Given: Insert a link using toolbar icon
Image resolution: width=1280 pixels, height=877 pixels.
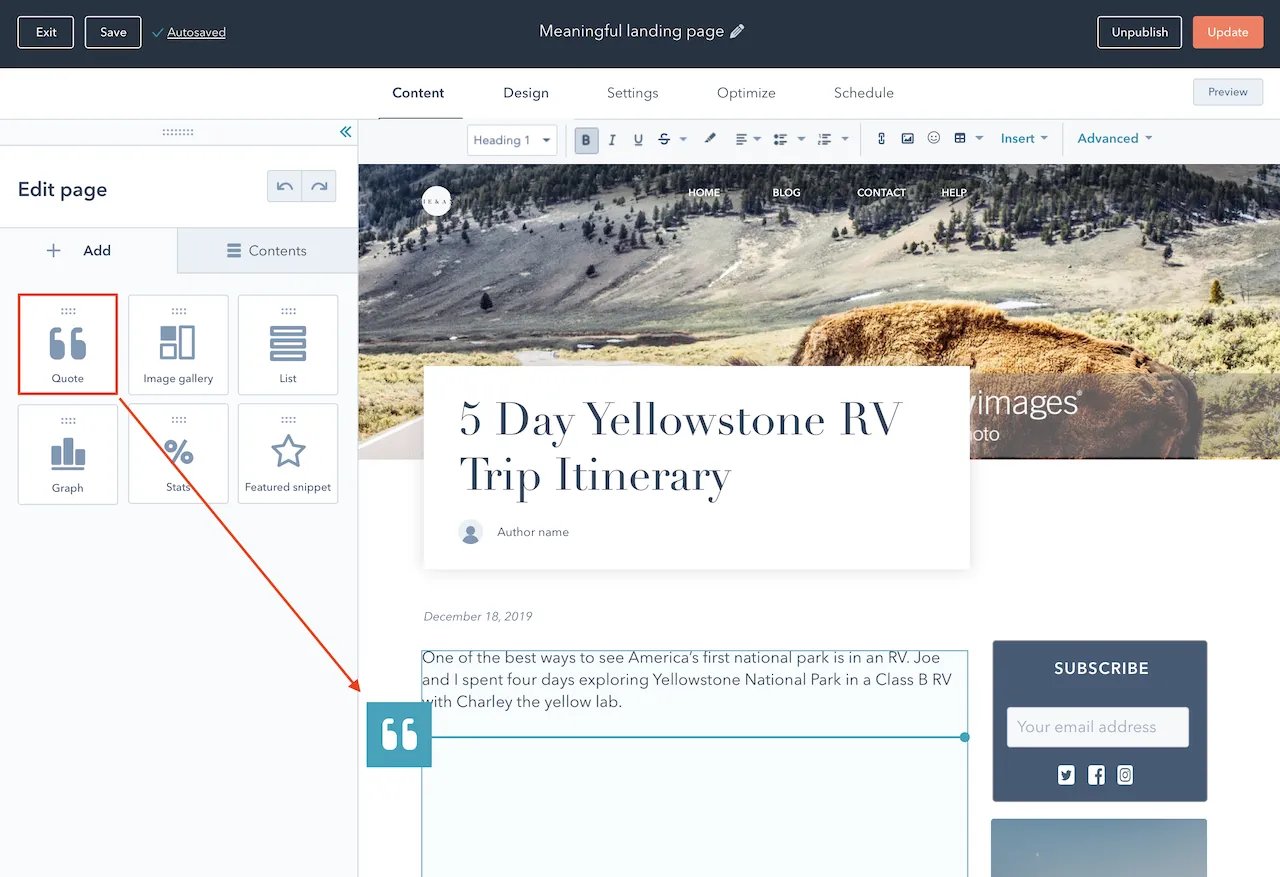Looking at the screenshot, I should 881,139.
